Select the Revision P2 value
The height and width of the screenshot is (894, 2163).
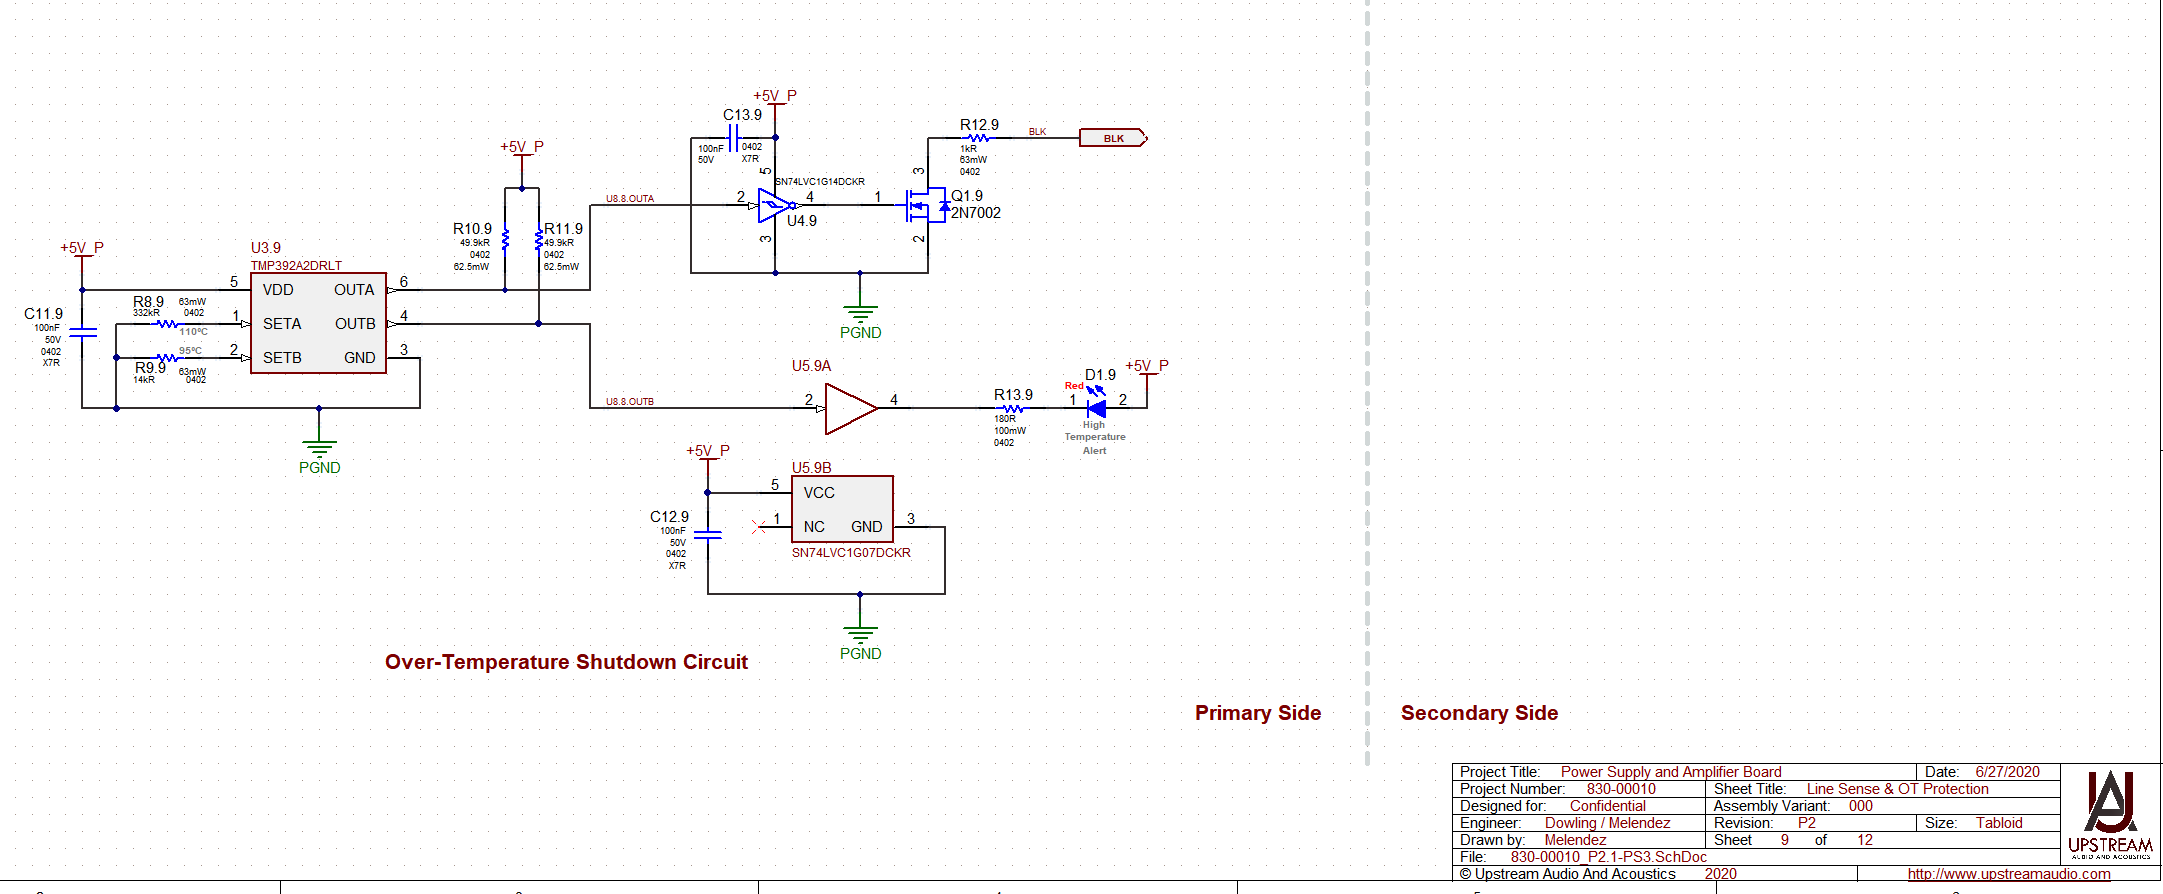1806,823
